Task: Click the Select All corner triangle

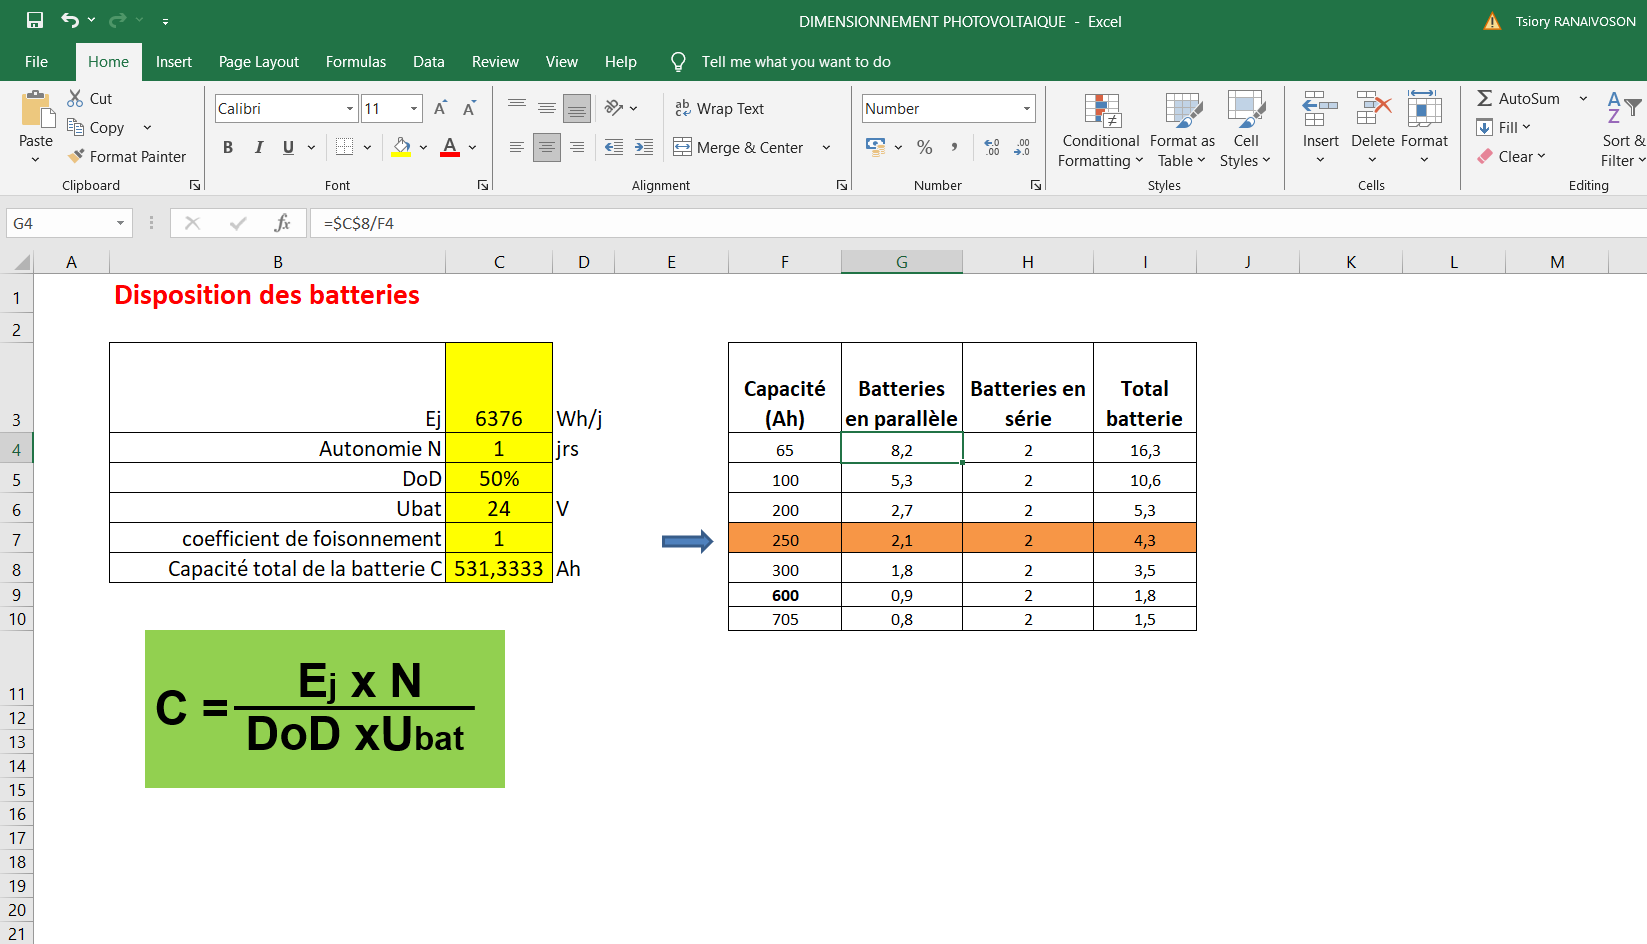Action: [22, 263]
